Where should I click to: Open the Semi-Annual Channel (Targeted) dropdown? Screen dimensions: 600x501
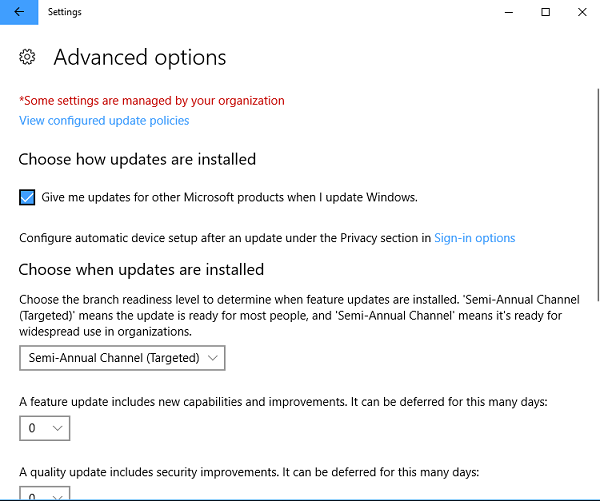click(122, 357)
